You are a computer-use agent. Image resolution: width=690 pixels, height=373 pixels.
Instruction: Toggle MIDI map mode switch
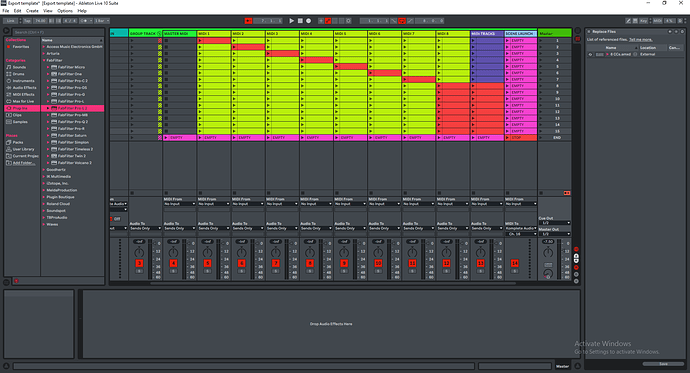(x=657, y=21)
